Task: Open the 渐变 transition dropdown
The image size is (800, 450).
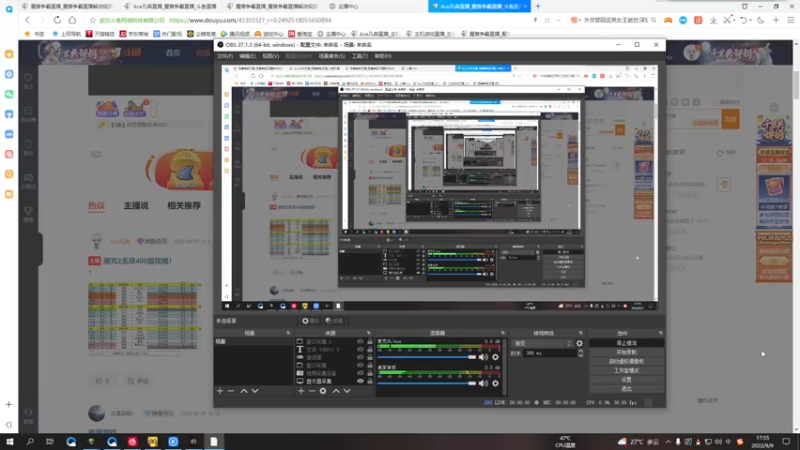Action: point(542,343)
